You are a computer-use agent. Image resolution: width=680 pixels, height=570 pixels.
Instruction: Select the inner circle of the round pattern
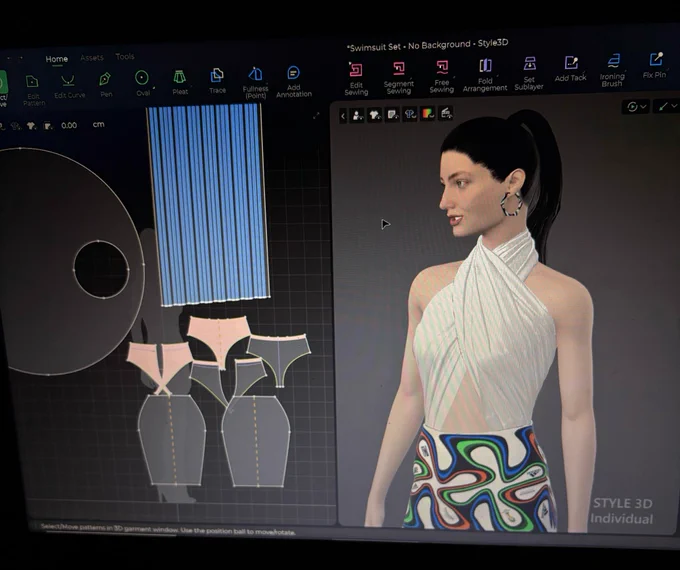[x=101, y=269]
